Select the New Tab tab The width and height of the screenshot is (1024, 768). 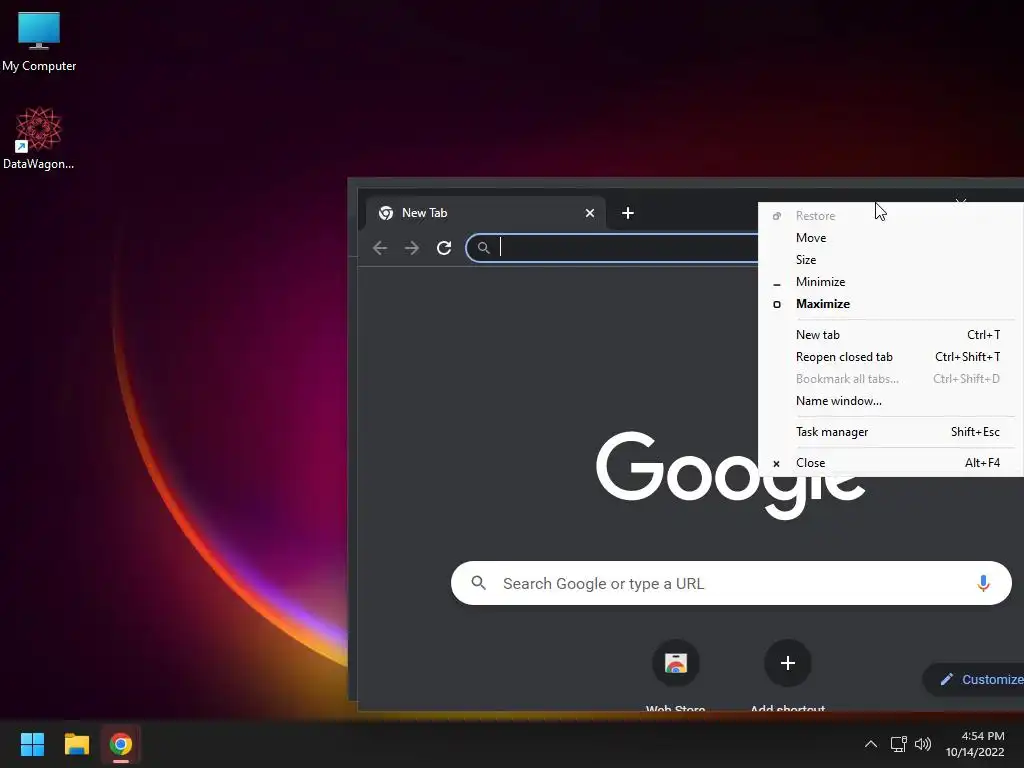[485, 213]
